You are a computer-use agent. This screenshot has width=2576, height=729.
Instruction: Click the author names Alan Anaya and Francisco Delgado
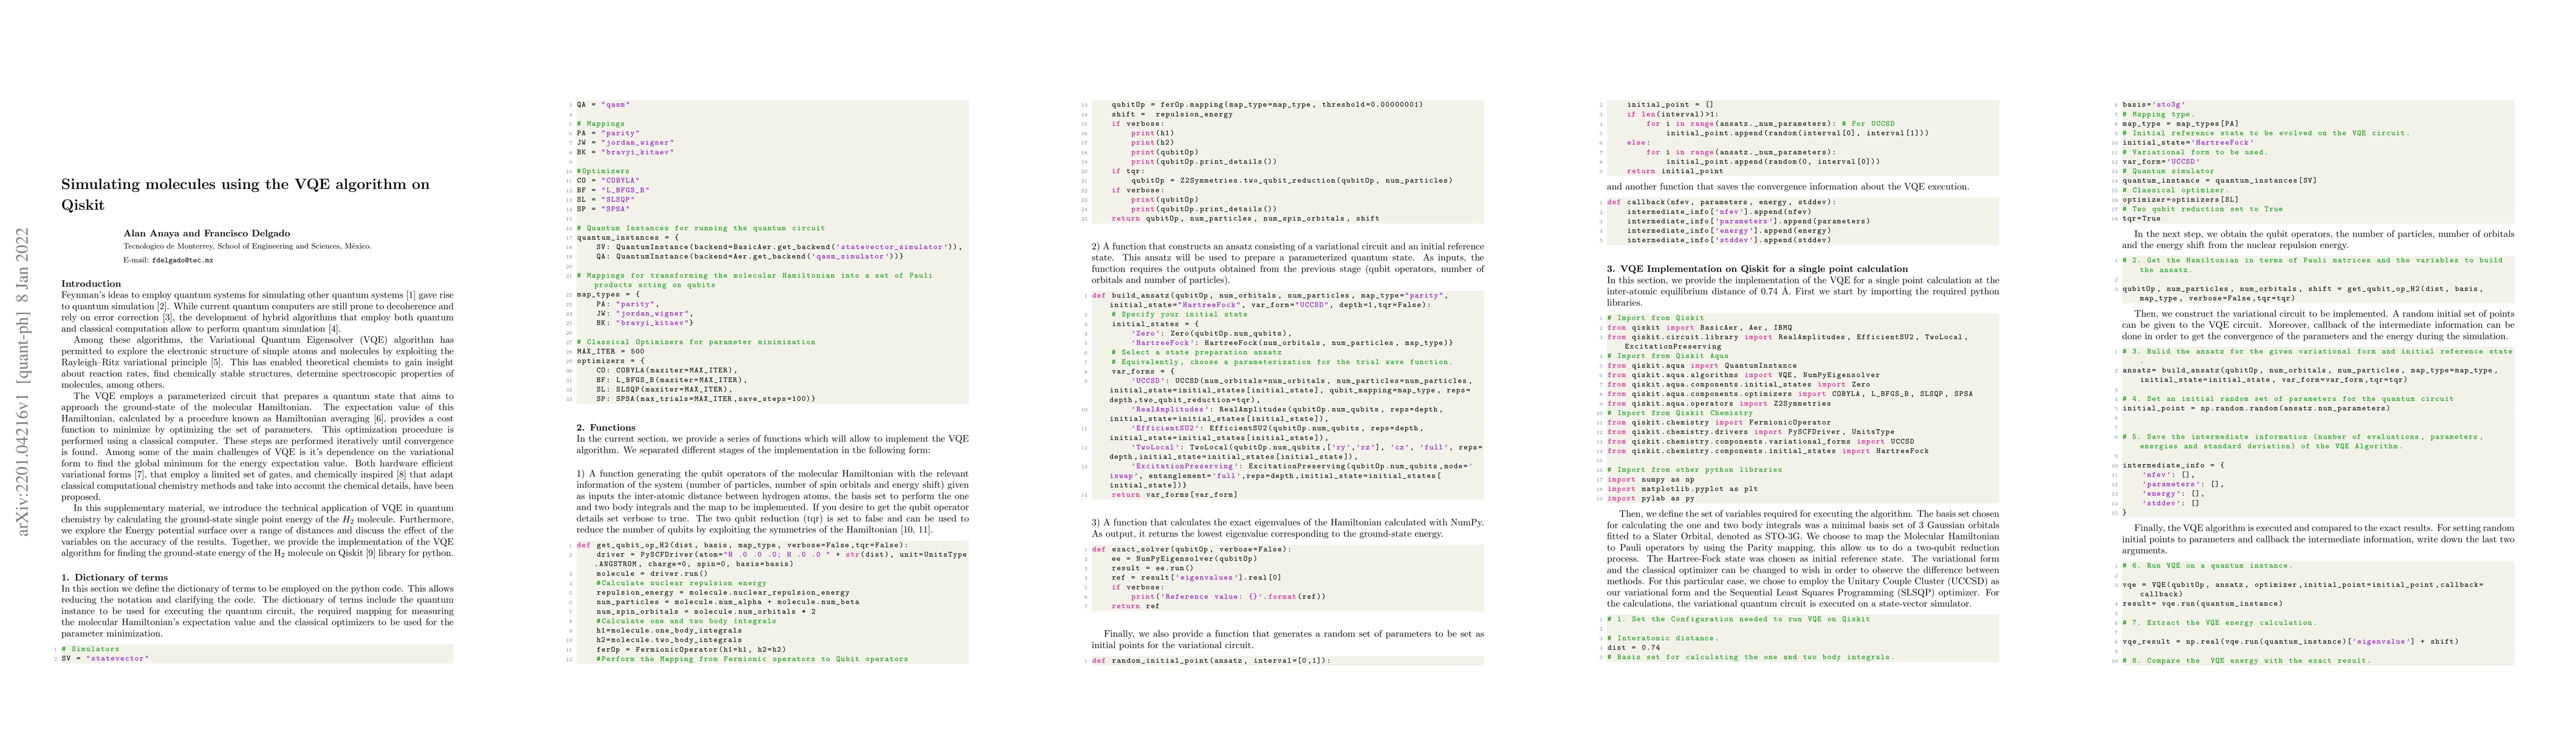(x=207, y=233)
